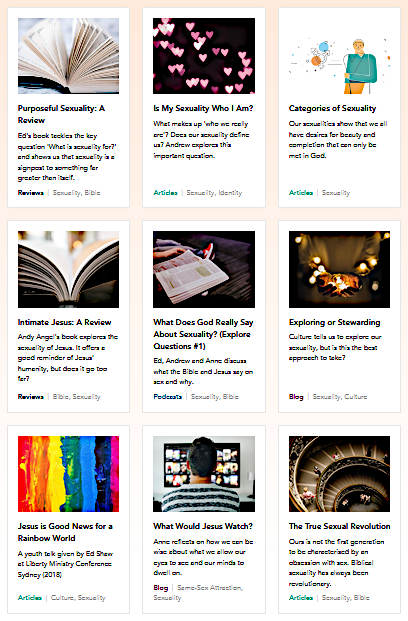Open 'Jesus is Good News for a Rainbow World'
This screenshot has height=621, width=408.
[65, 532]
